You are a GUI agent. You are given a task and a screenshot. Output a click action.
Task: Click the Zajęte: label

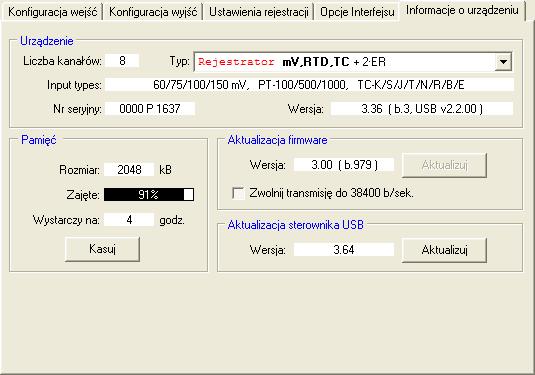click(x=83, y=195)
